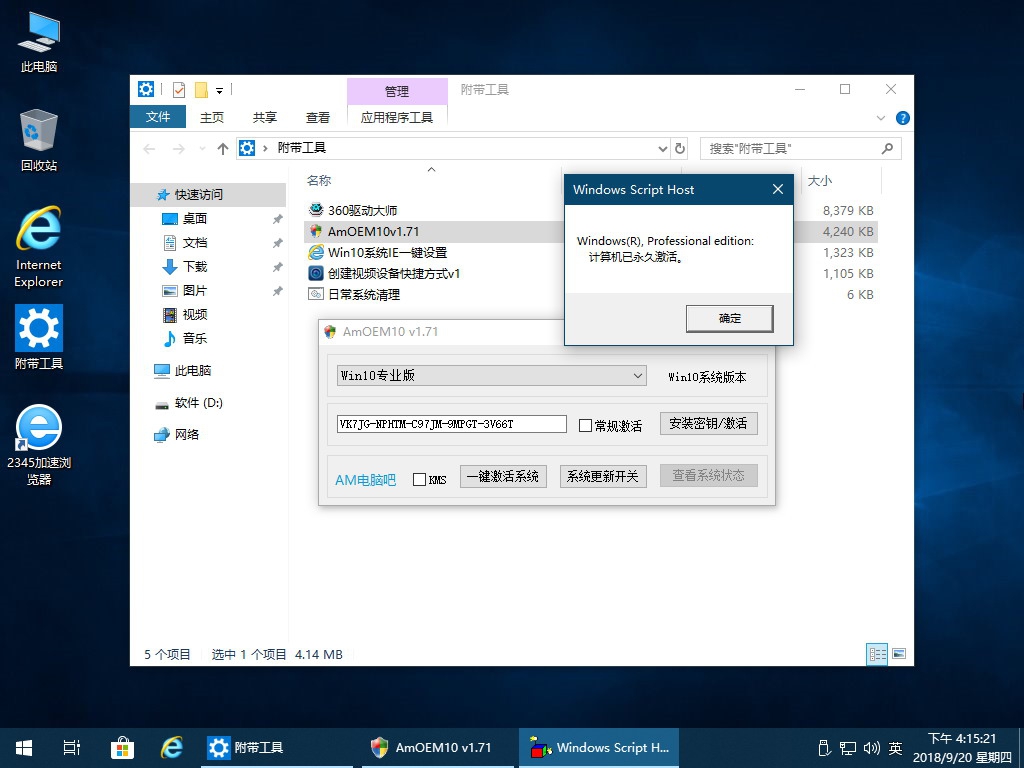Open Task View on taskbar
The width and height of the screenshot is (1024, 768).
[72, 748]
